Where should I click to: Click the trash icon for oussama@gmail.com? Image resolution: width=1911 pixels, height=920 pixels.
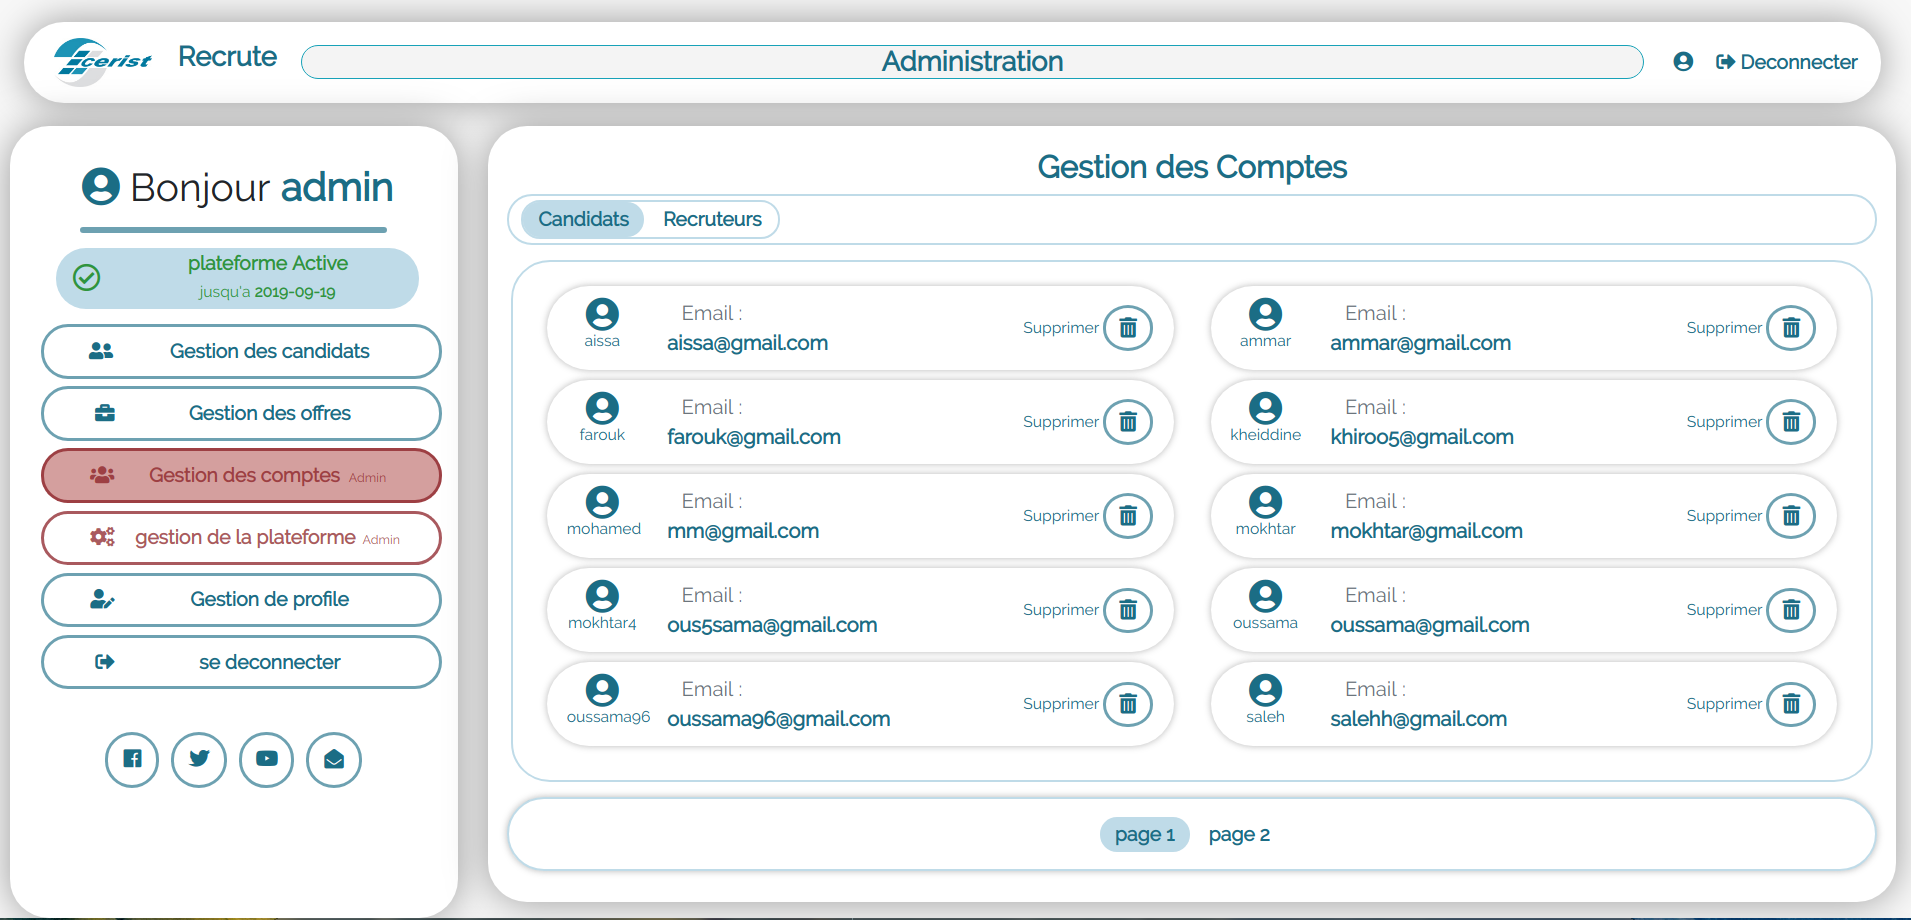(x=1791, y=610)
